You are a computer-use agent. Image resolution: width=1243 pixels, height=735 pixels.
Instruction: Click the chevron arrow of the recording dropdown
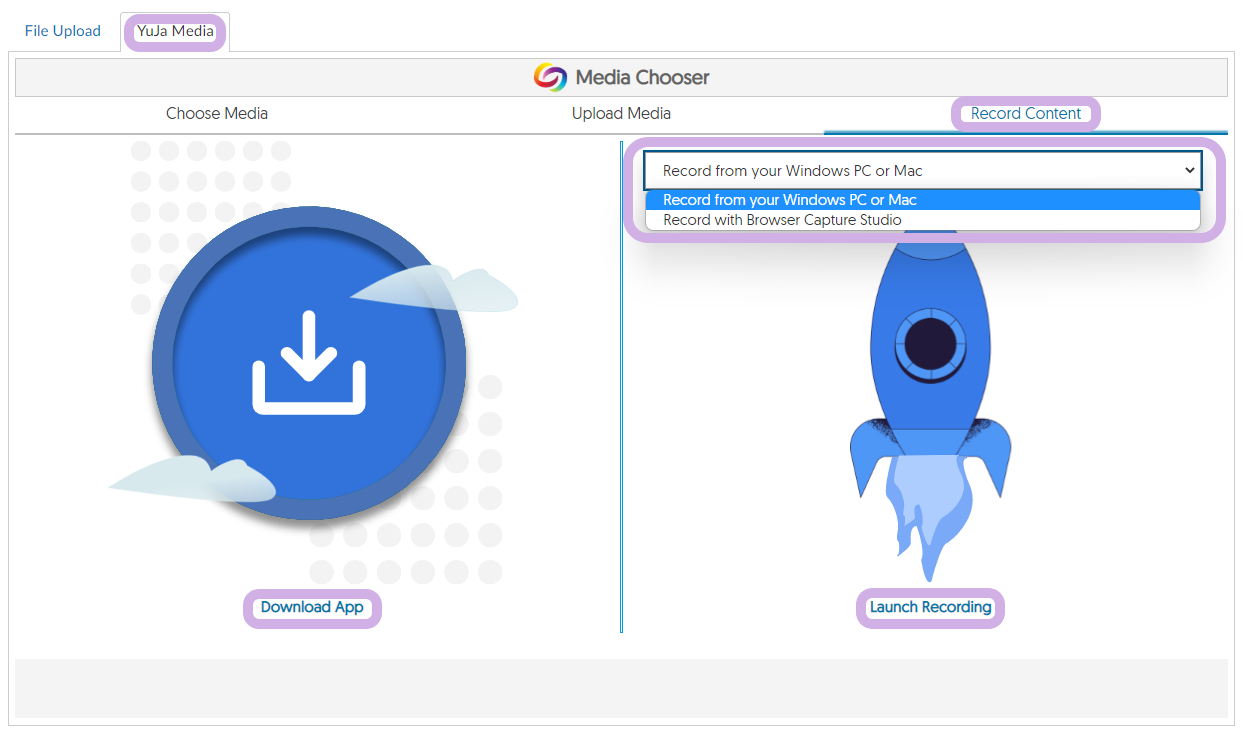coord(1189,171)
